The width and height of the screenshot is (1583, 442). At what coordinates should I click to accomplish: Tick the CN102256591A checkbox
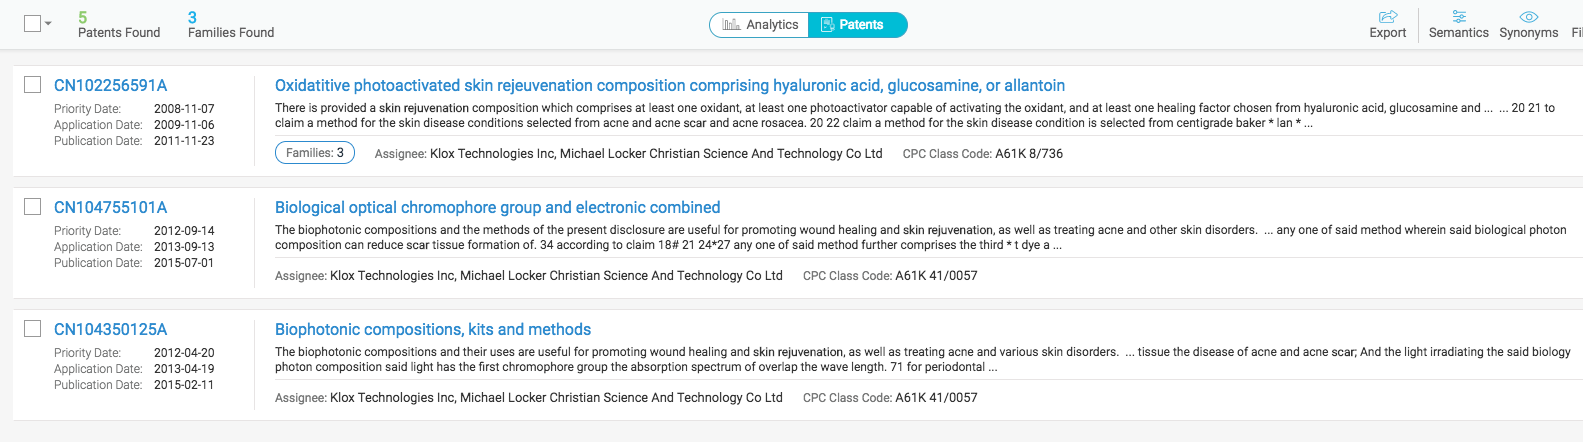click(x=33, y=85)
